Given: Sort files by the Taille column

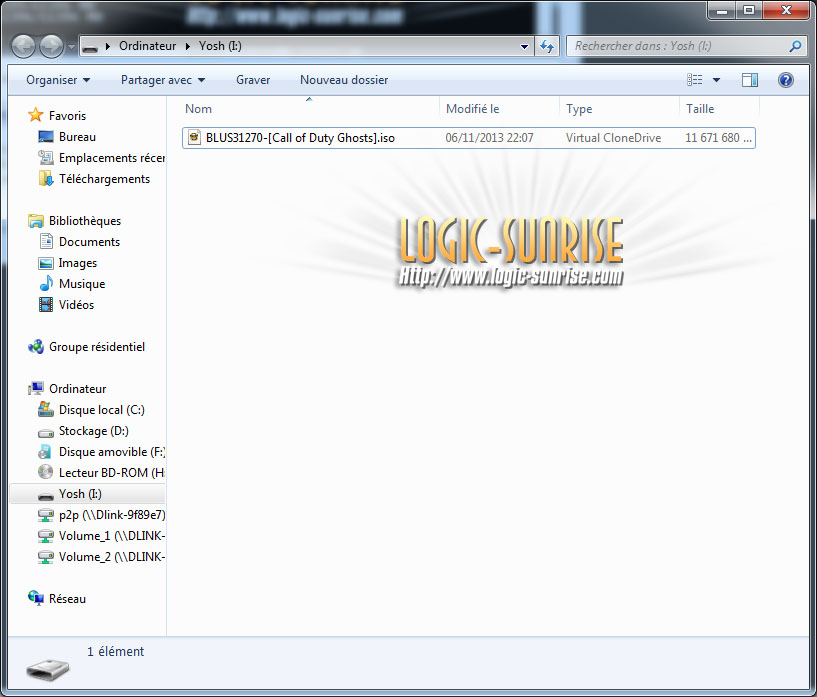Looking at the screenshot, I should coord(719,109).
